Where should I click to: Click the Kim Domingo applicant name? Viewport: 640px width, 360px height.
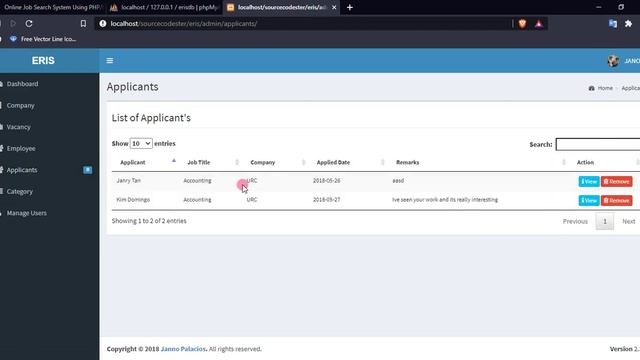(x=133, y=200)
